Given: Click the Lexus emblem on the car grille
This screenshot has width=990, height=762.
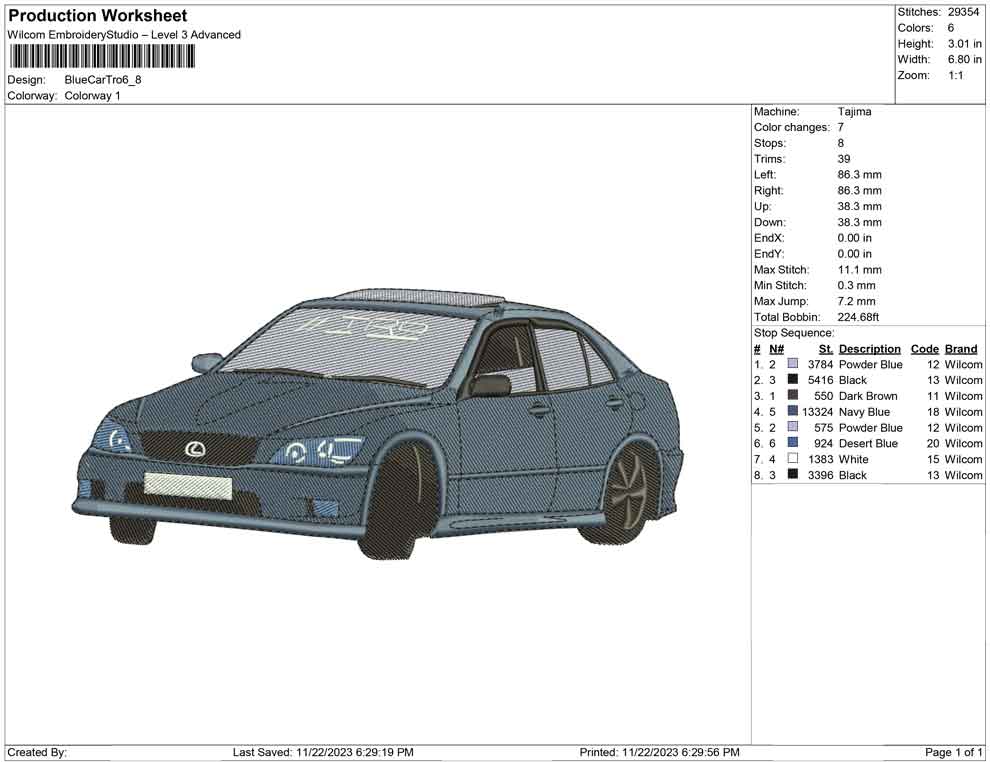Looking at the screenshot, I should click(194, 449).
